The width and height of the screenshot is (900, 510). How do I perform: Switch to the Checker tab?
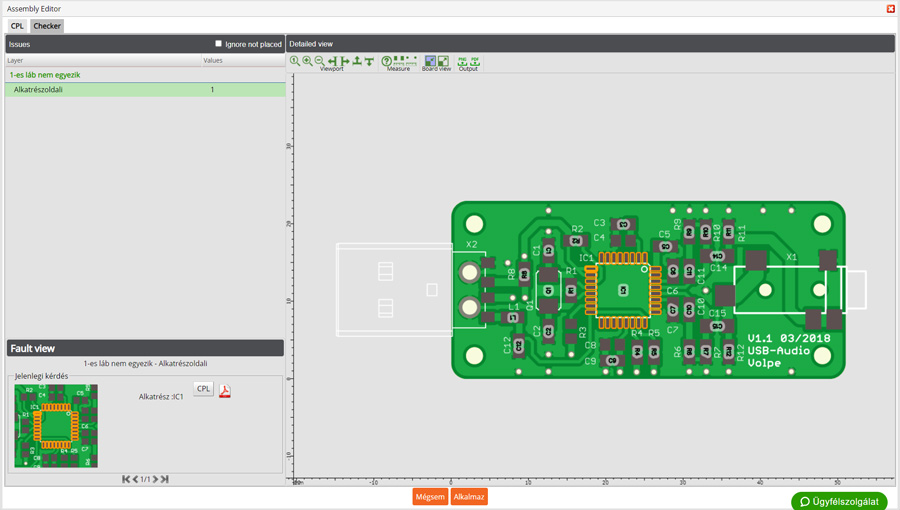pos(47,26)
